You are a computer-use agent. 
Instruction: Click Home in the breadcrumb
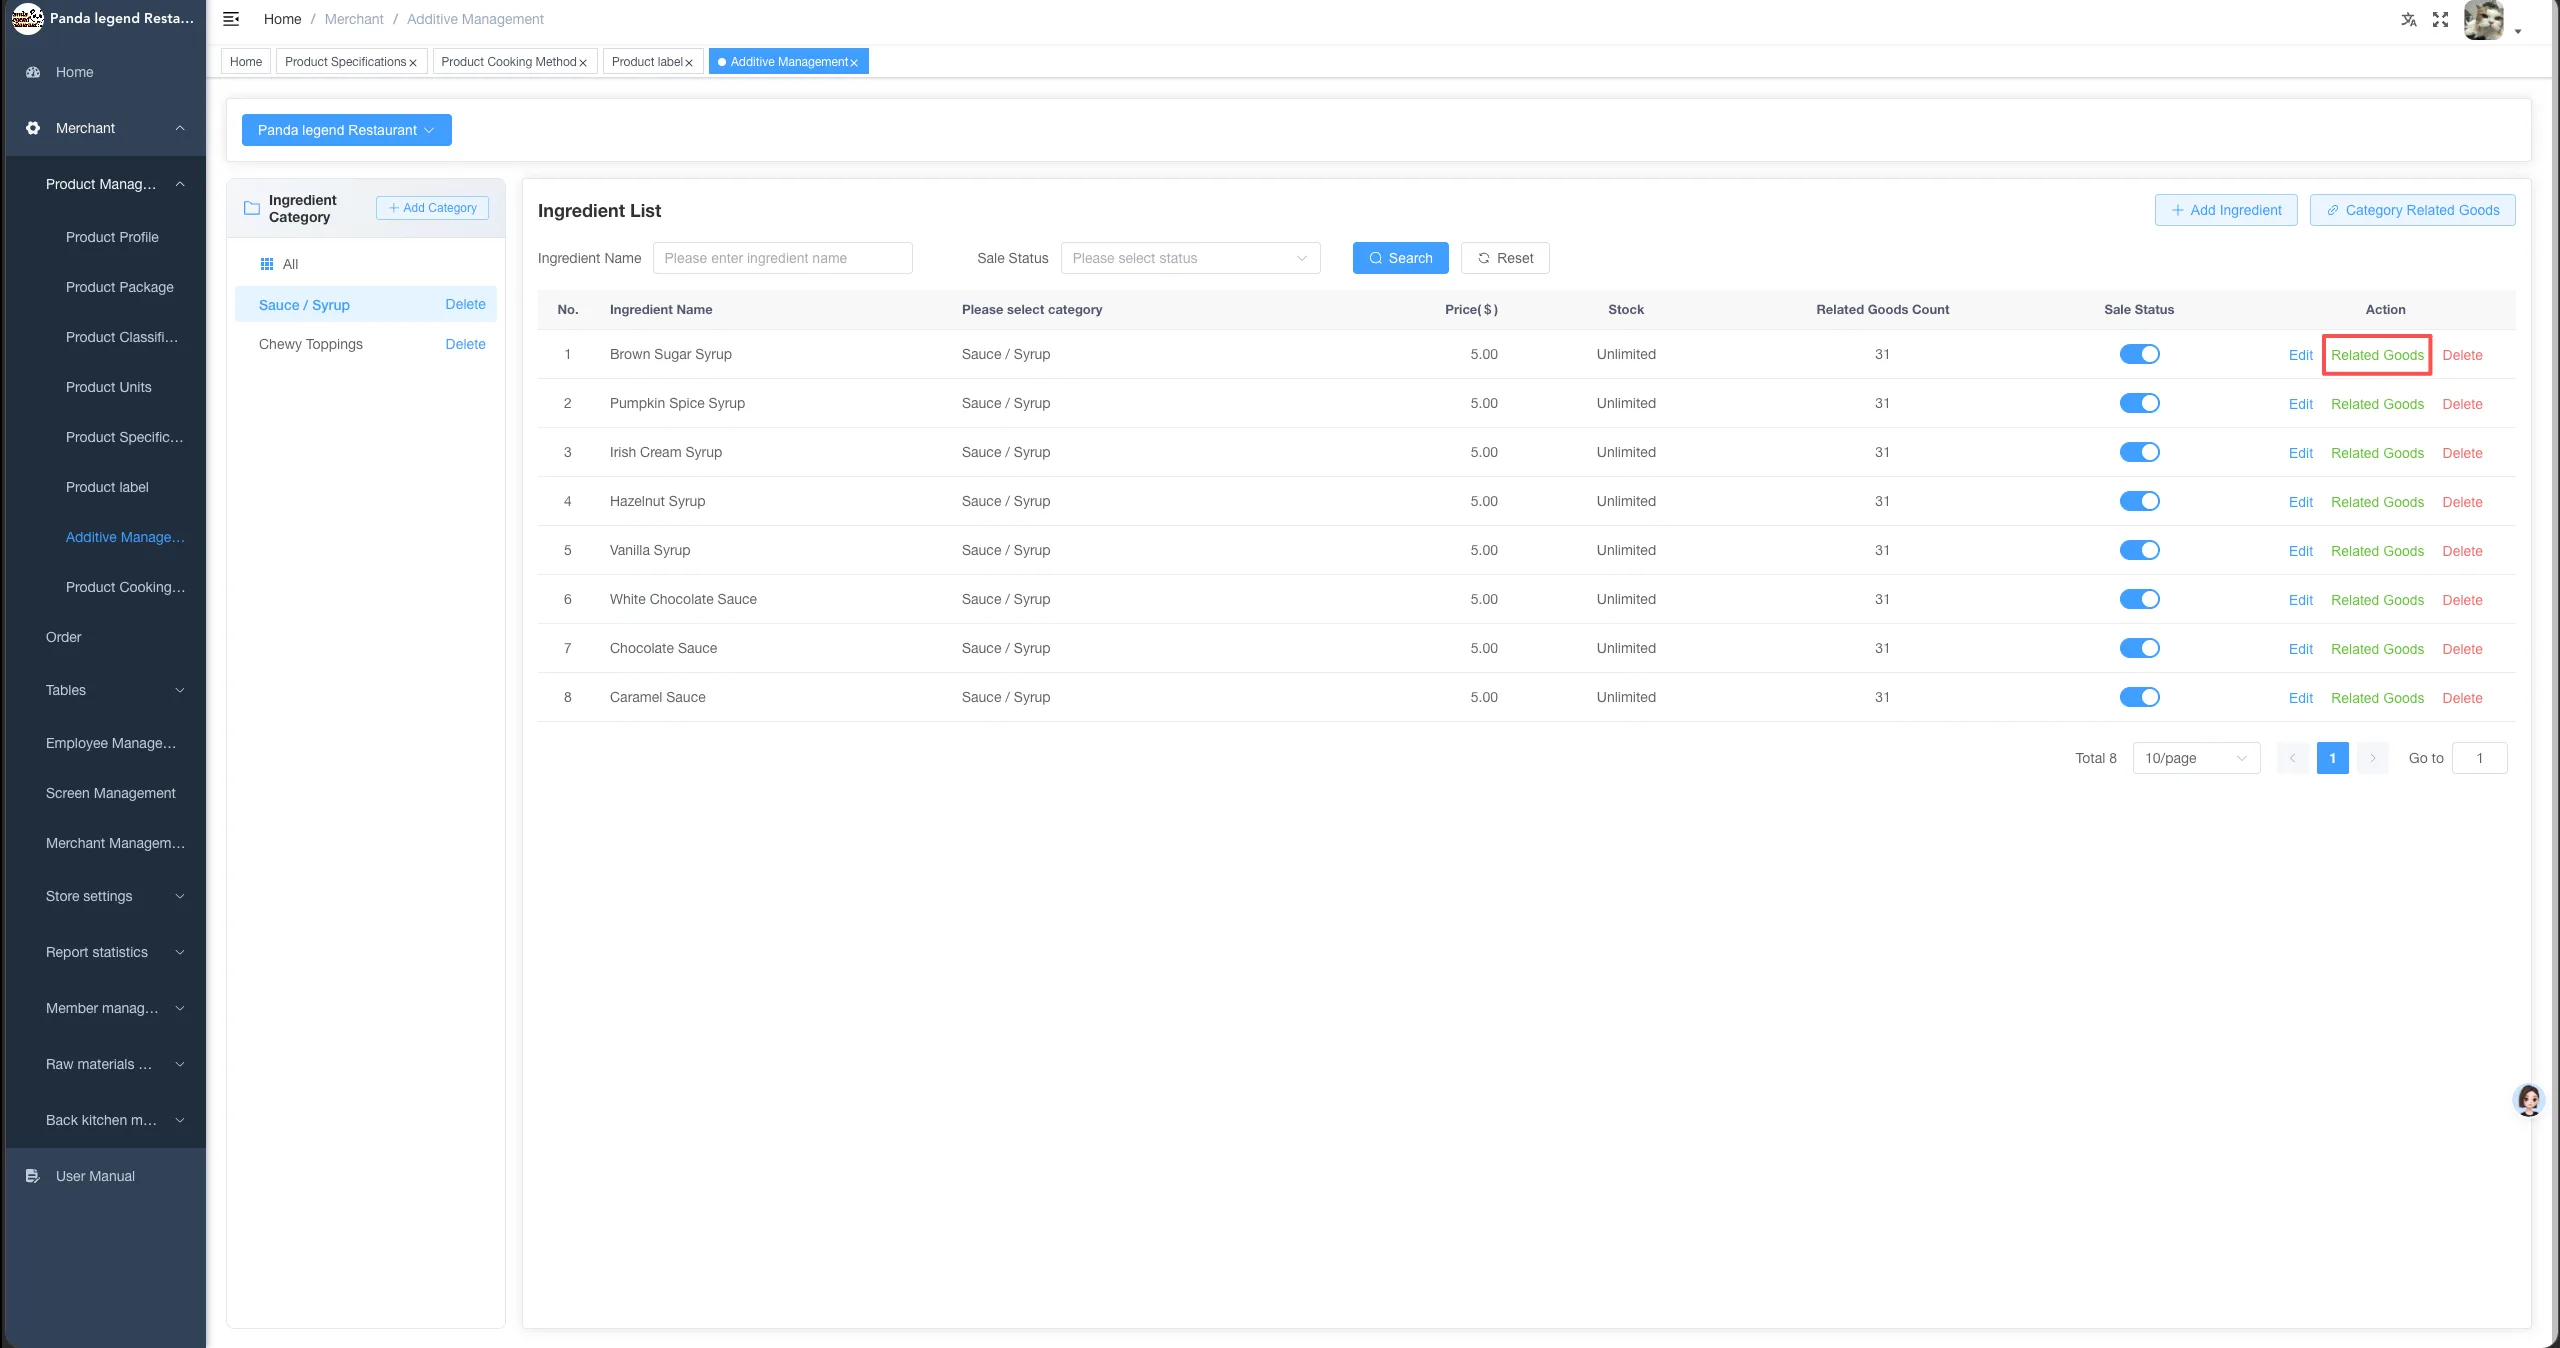click(x=282, y=19)
